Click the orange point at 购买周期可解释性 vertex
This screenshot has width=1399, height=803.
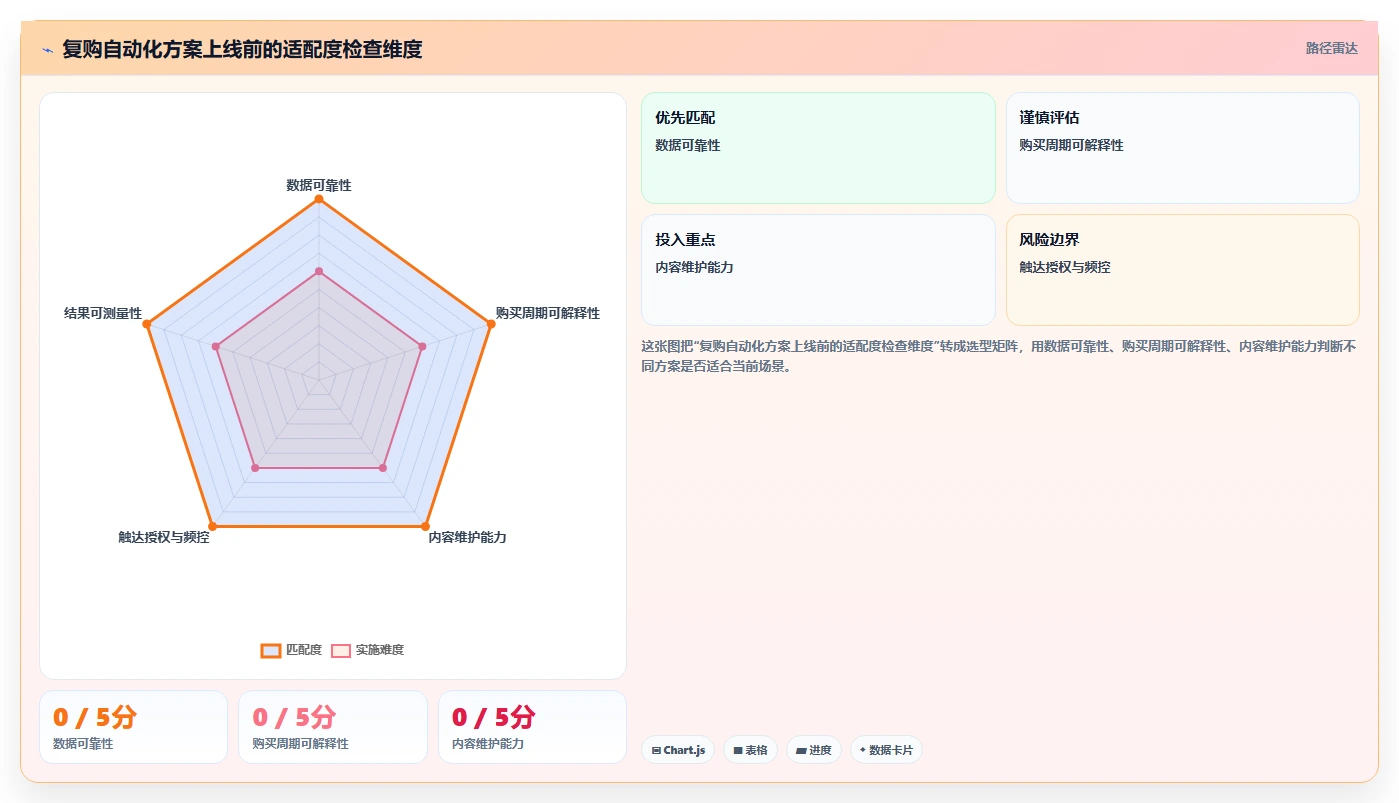[491, 324]
